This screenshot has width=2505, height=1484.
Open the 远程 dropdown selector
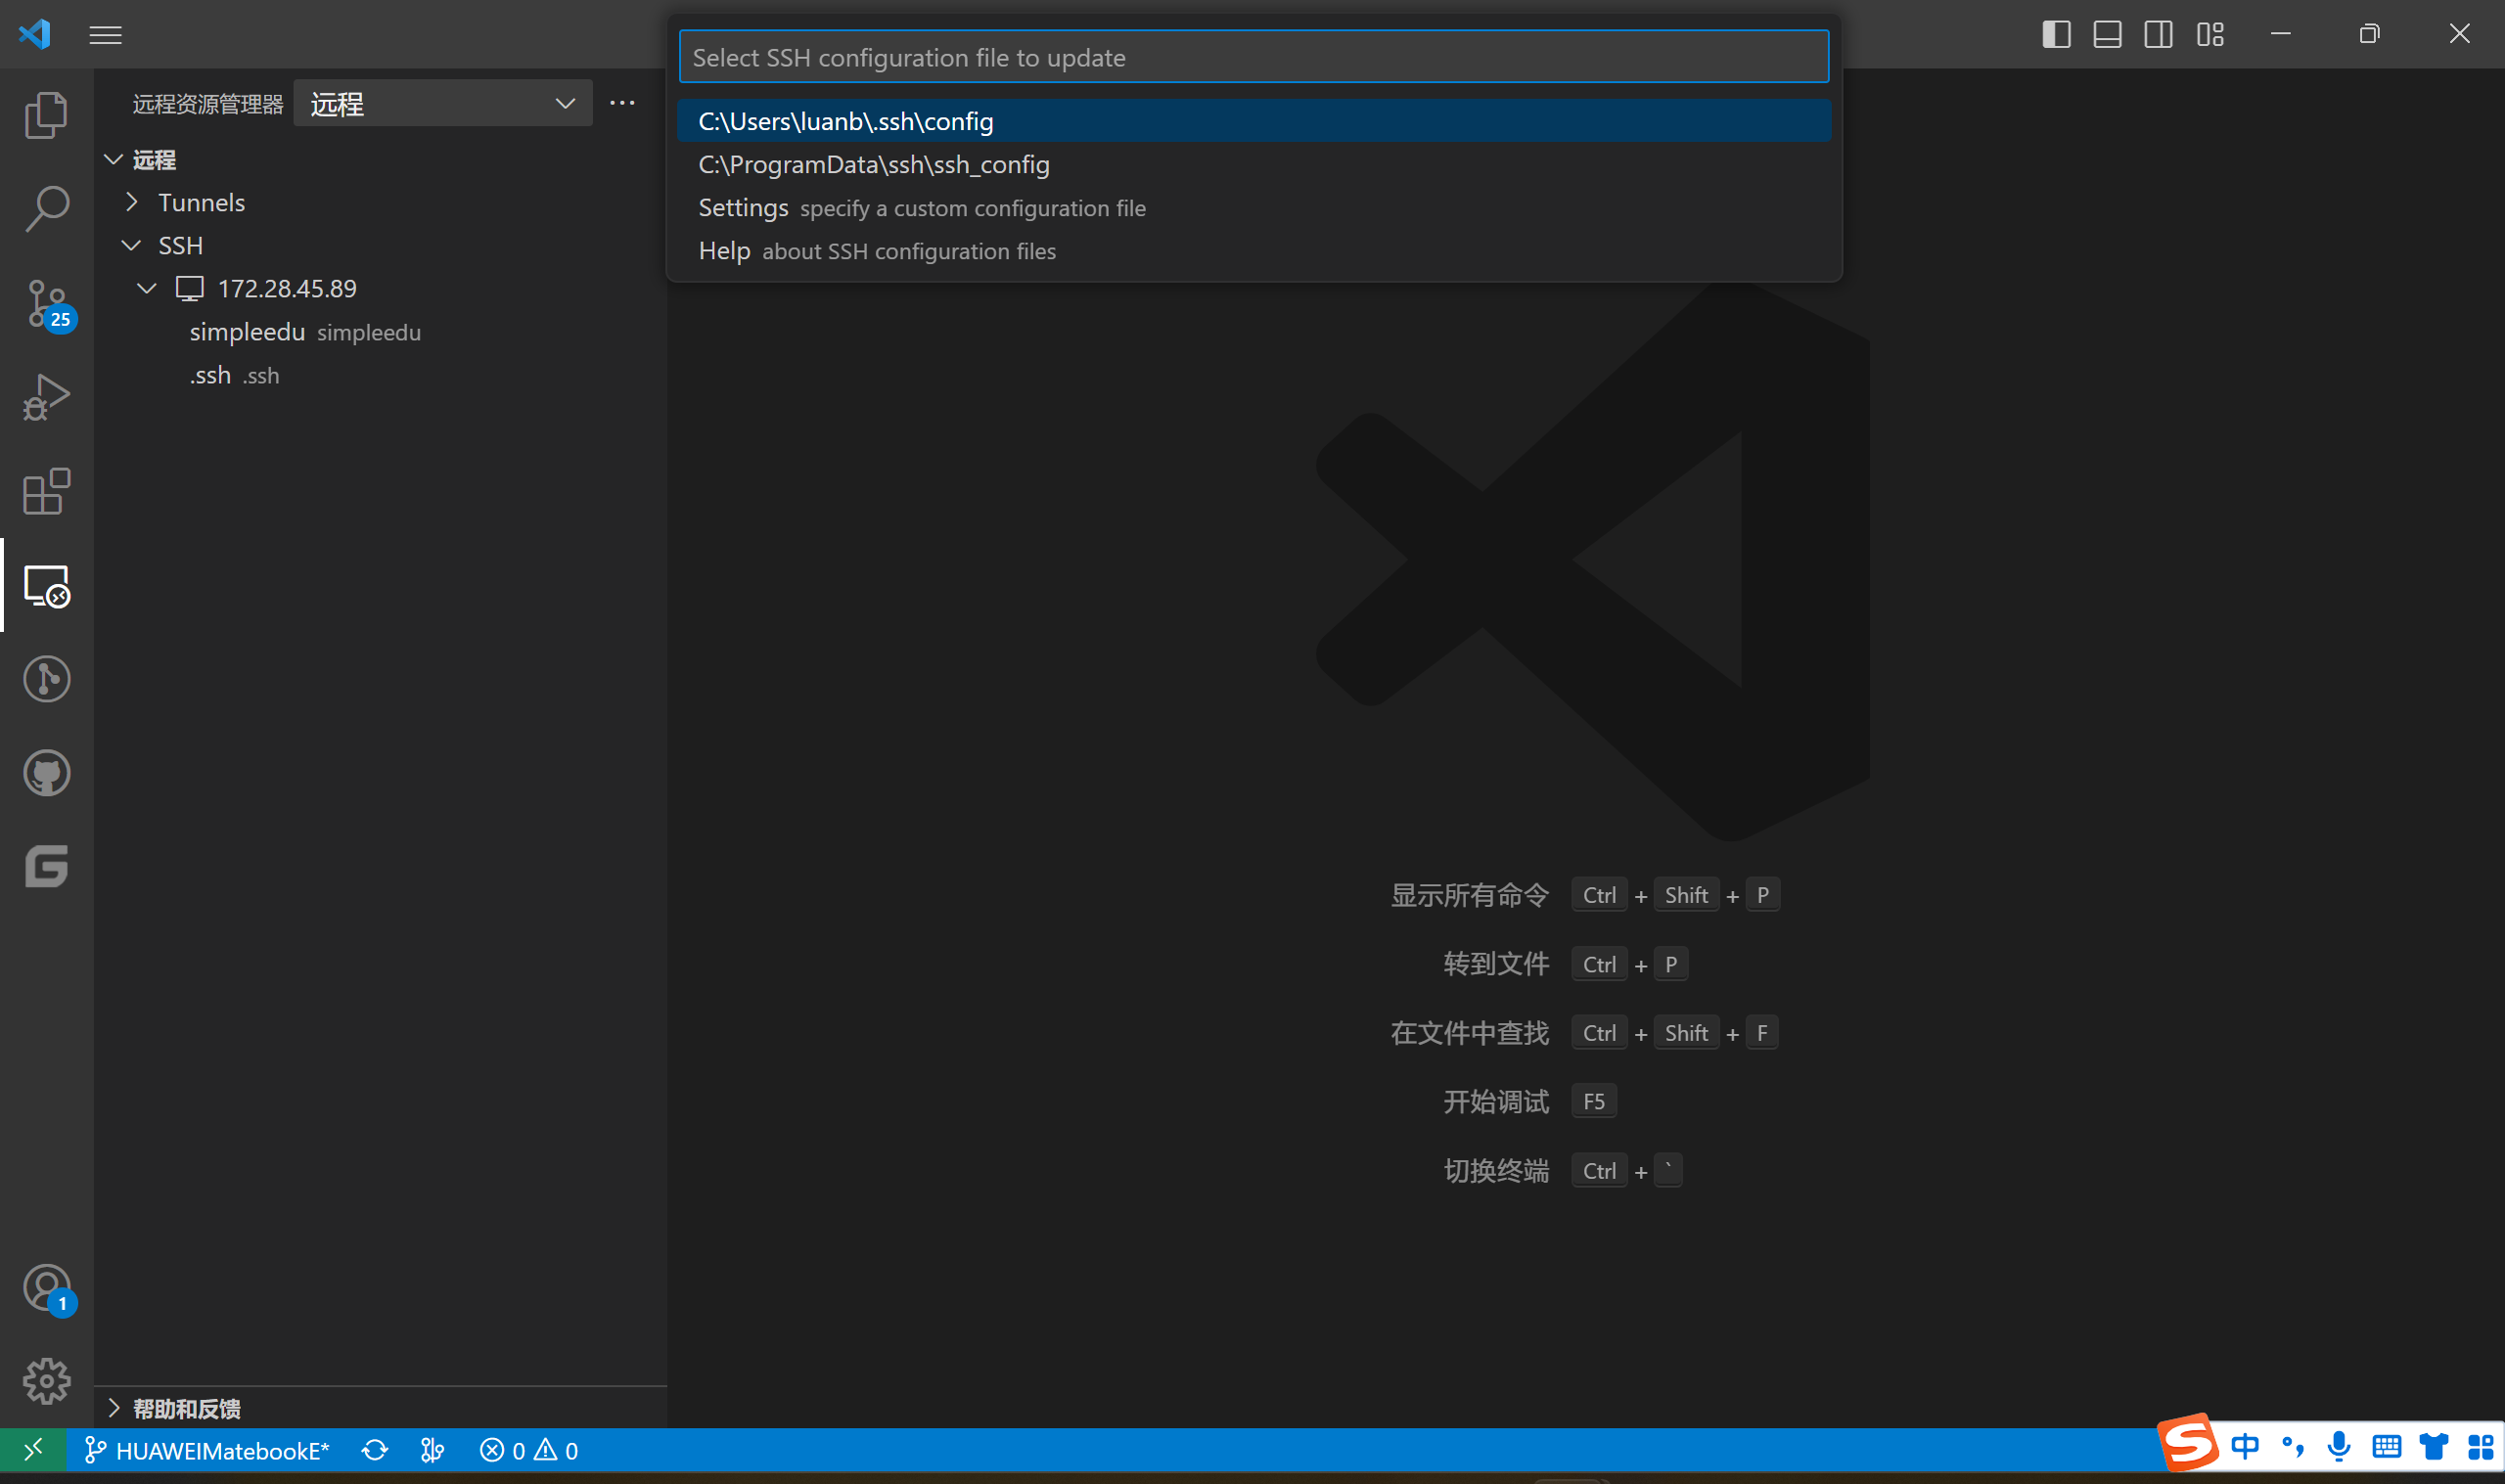point(443,104)
